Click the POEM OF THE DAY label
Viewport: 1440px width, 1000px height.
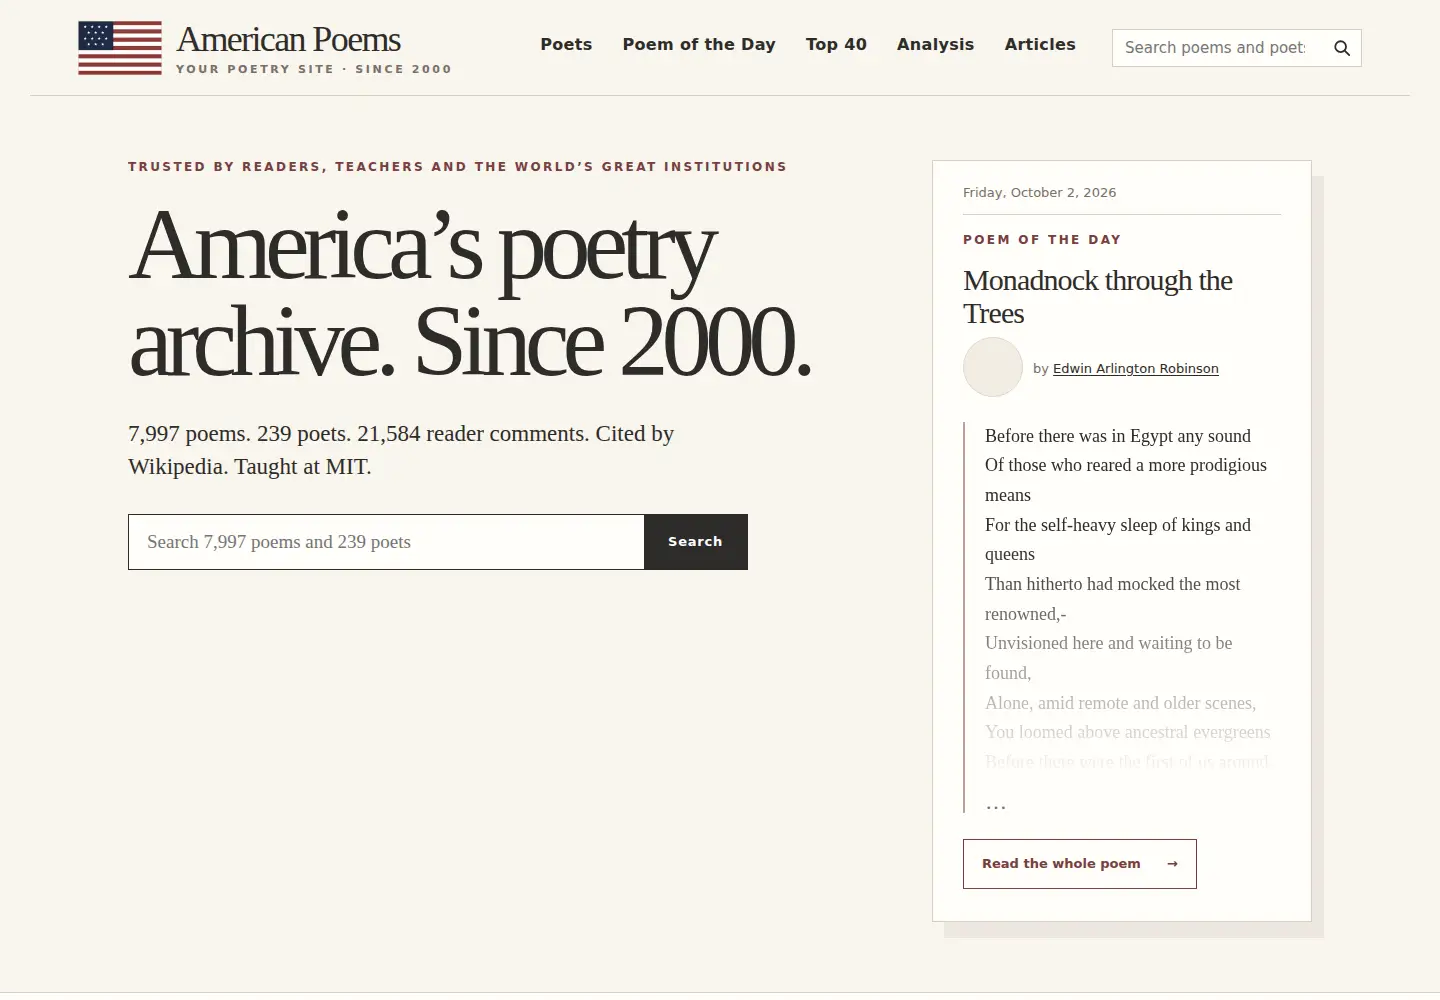pyautogui.click(x=1042, y=240)
